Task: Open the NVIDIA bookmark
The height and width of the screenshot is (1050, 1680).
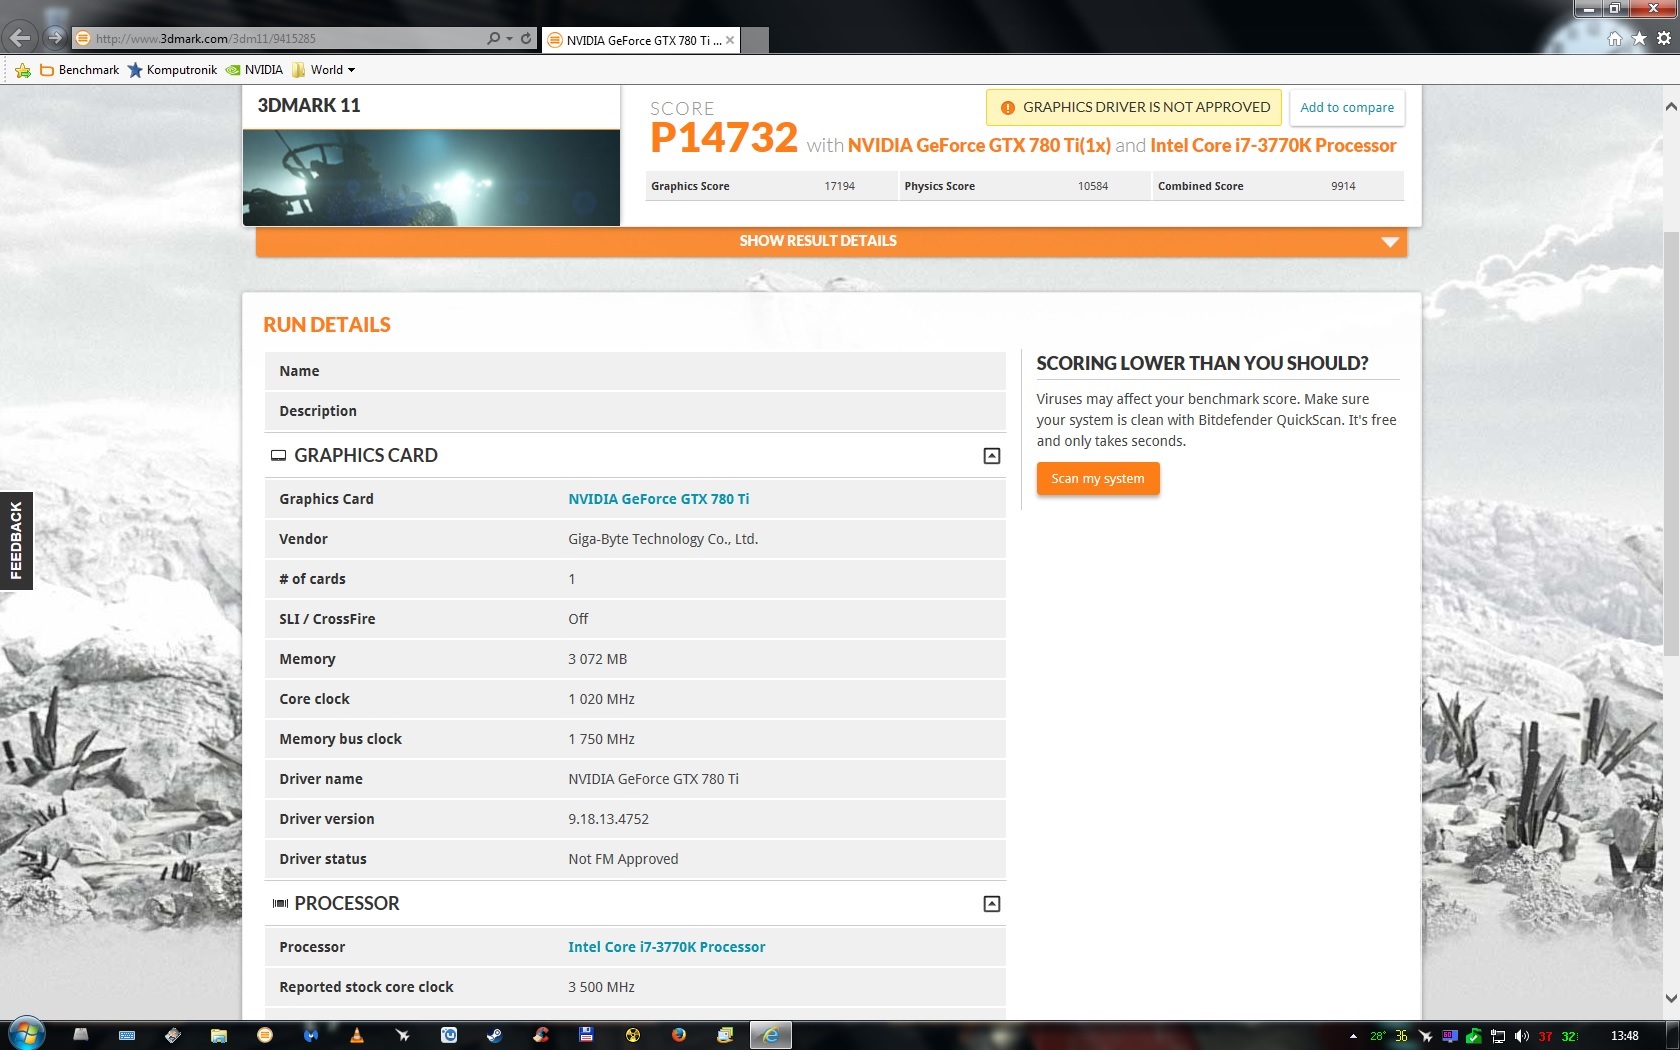Action: (x=254, y=70)
